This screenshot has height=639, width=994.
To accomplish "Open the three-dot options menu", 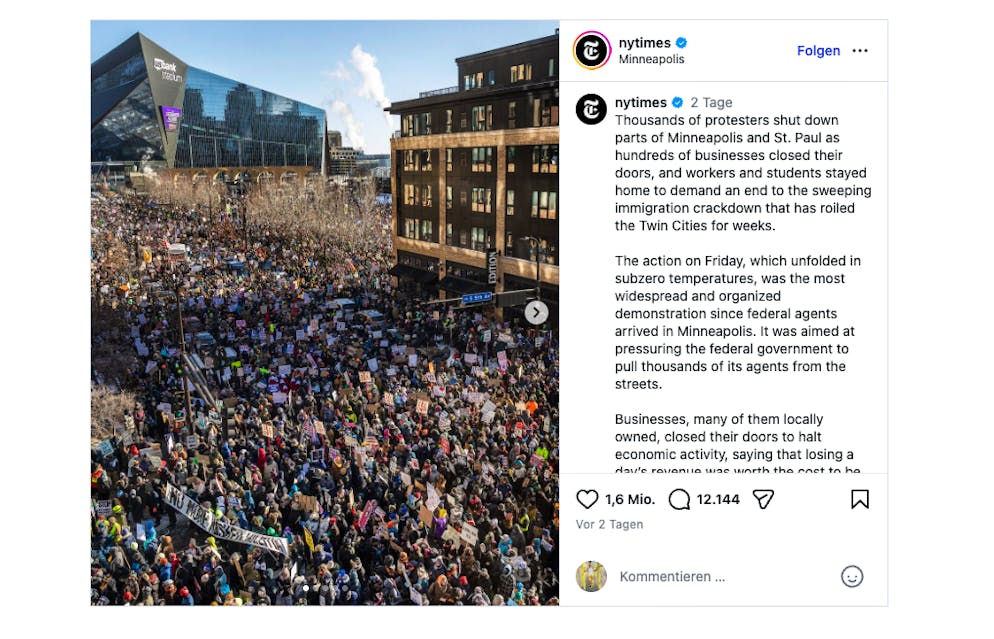I will pyautogui.click(x=861, y=50).
